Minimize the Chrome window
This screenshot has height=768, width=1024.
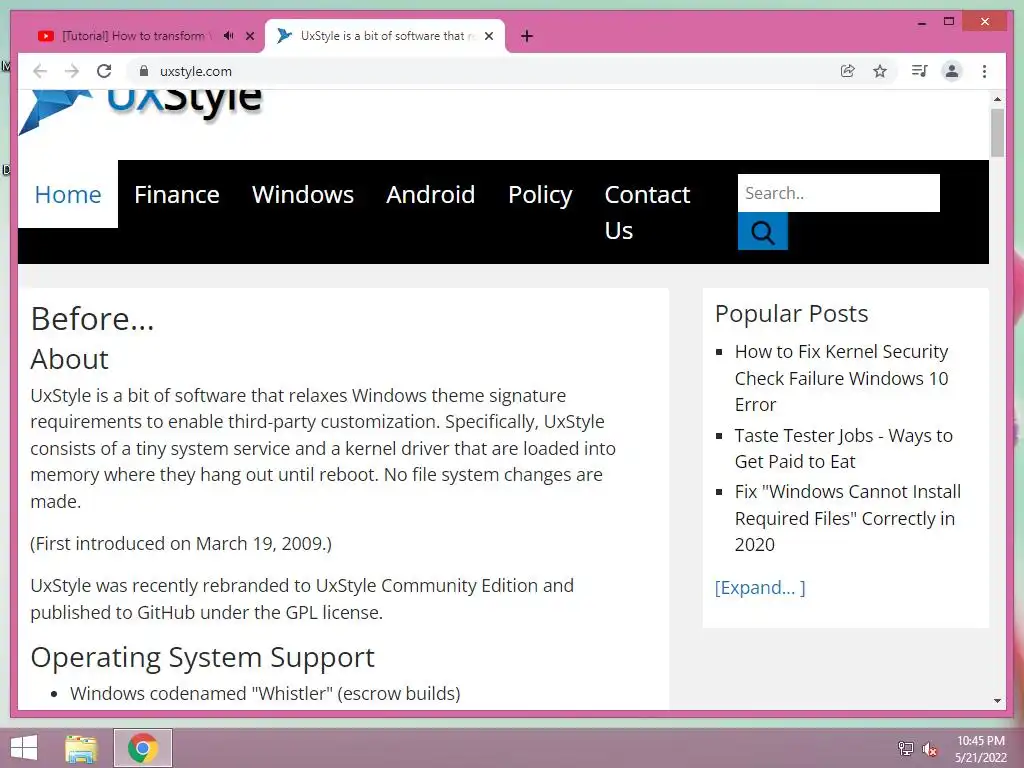(921, 22)
